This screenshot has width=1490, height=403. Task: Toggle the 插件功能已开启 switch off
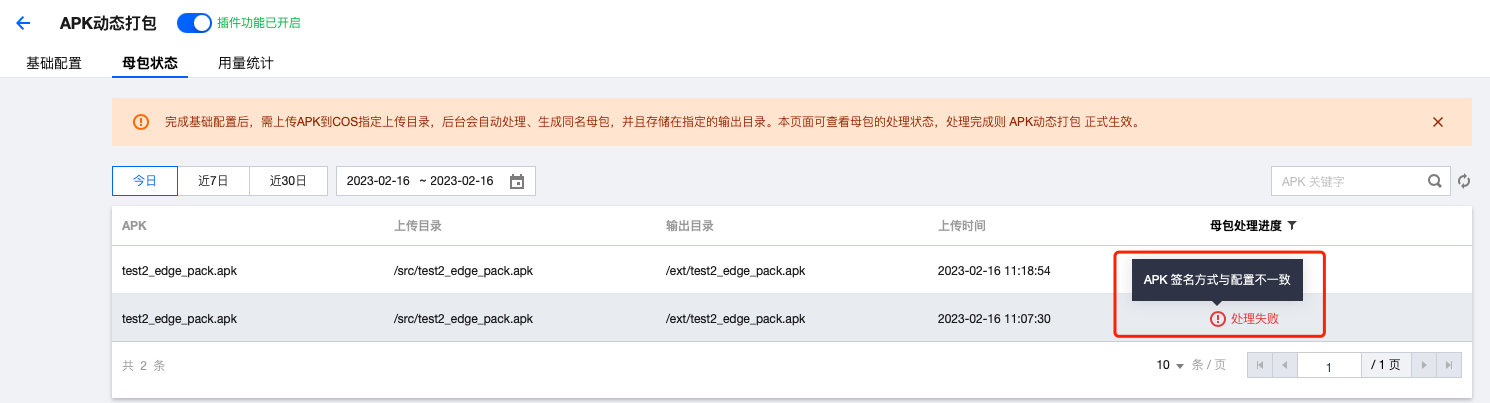(194, 22)
